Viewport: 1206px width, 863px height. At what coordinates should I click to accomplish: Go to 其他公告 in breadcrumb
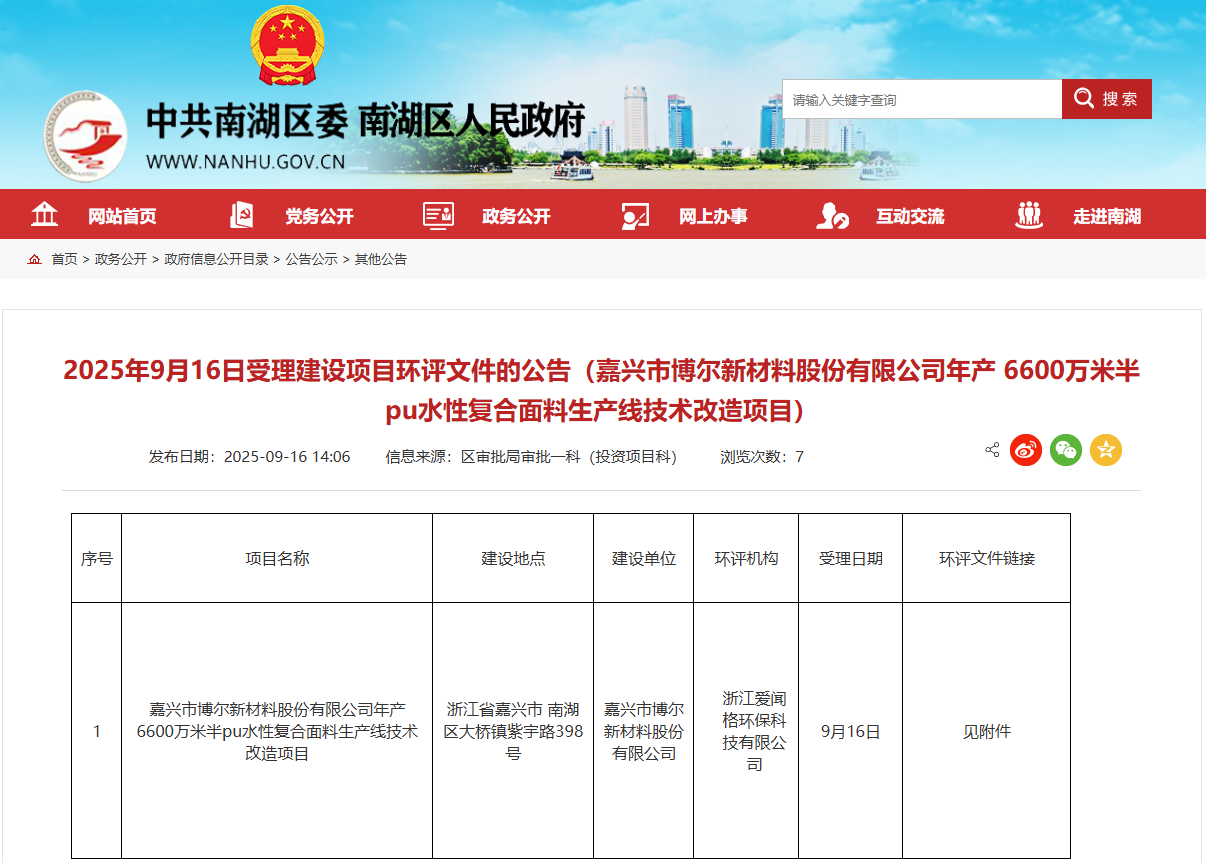381,259
